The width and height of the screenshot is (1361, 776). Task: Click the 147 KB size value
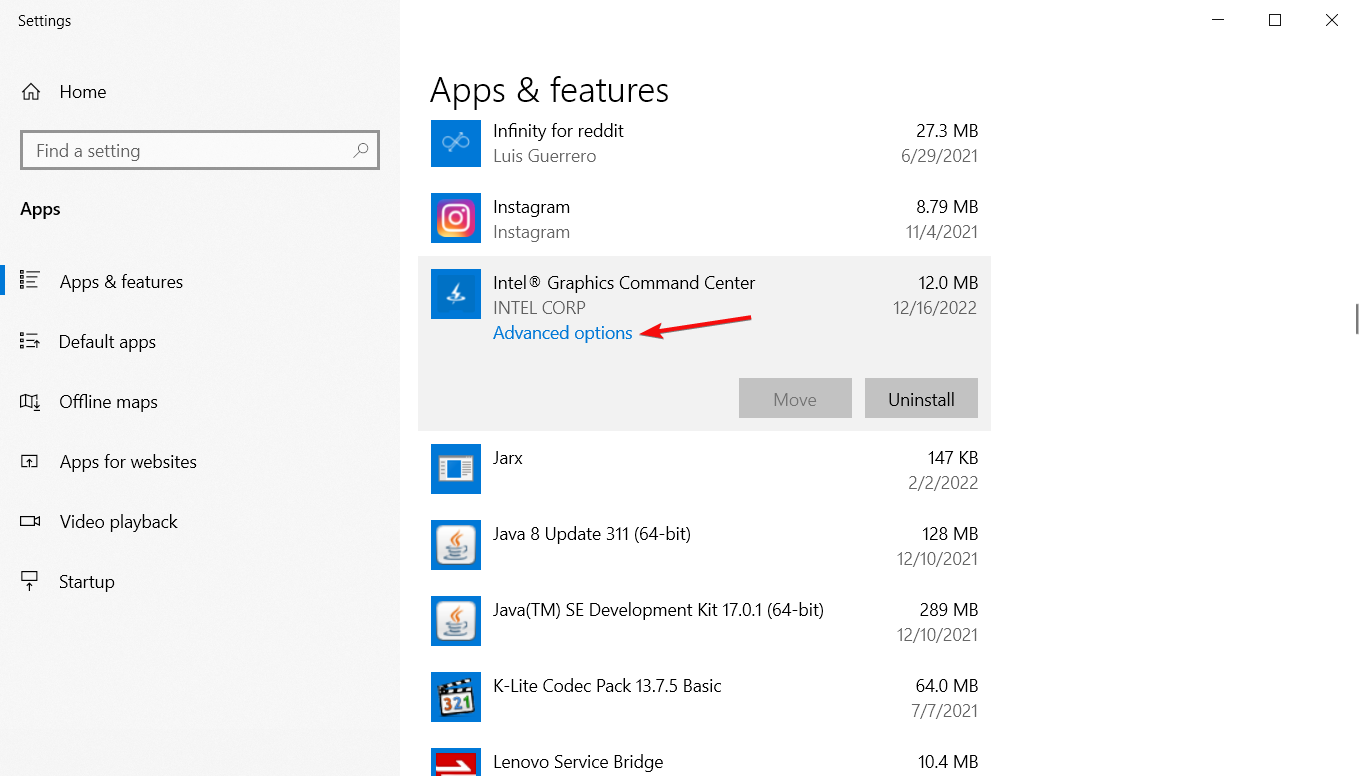pos(953,458)
